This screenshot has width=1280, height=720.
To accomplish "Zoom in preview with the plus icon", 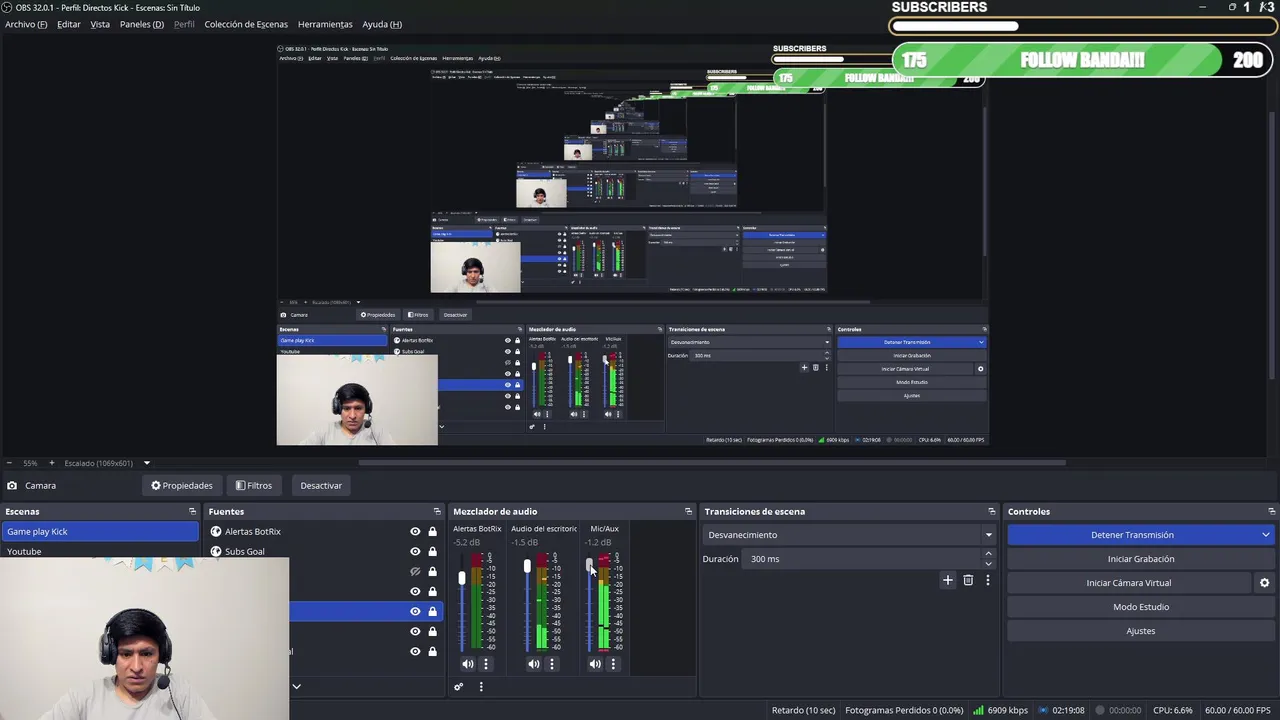I will (52, 463).
